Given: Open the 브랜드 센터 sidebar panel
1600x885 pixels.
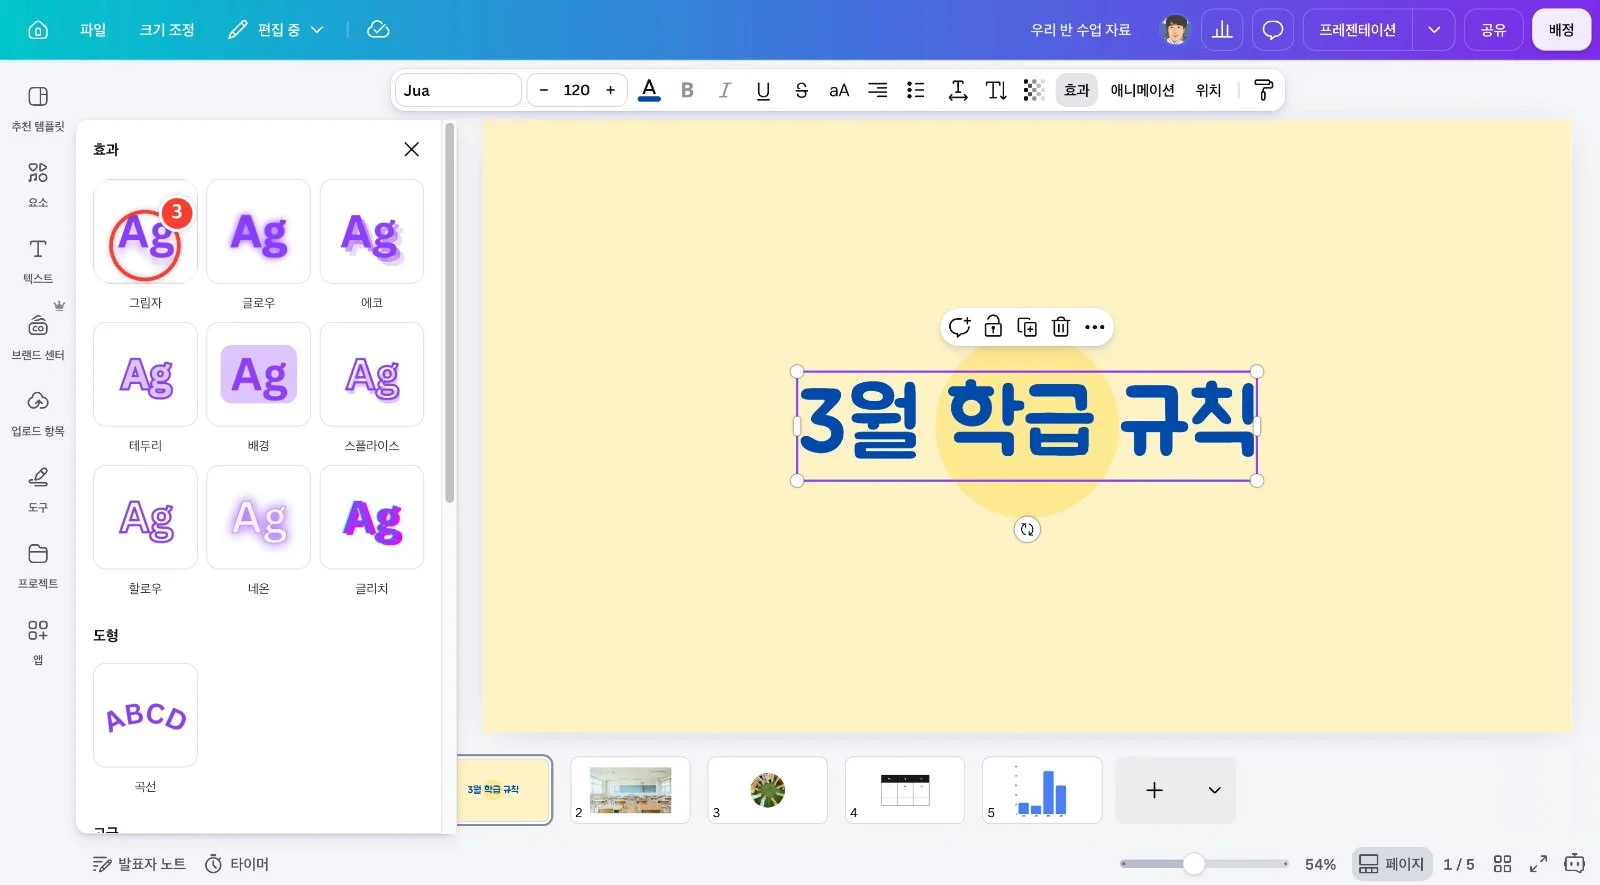Looking at the screenshot, I should (38, 337).
